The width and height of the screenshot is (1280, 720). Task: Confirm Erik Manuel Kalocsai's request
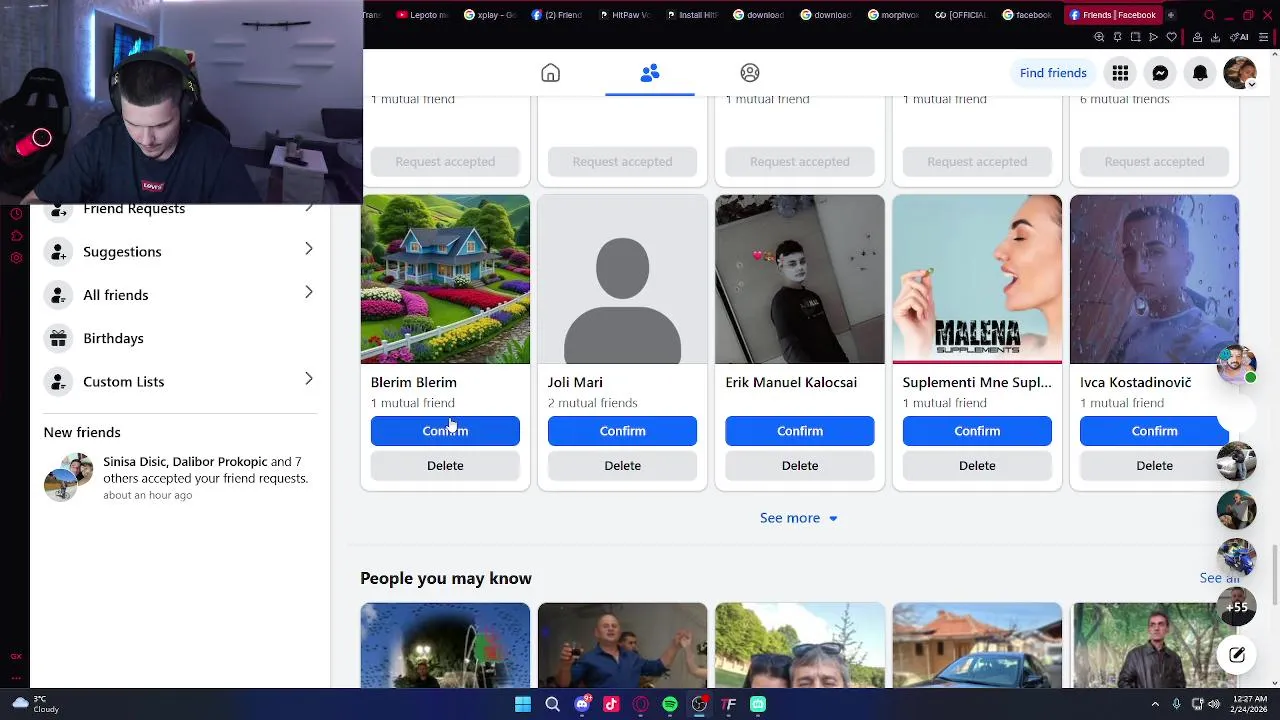point(800,431)
